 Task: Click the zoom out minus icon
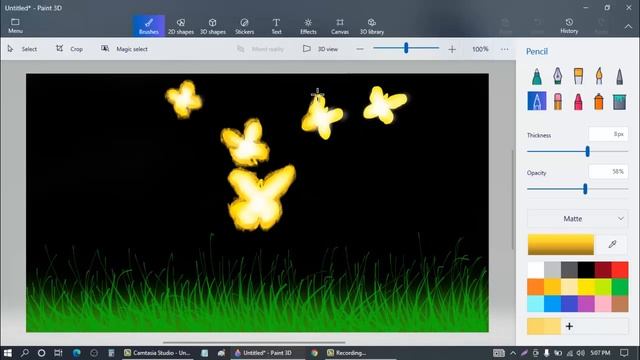pos(360,49)
